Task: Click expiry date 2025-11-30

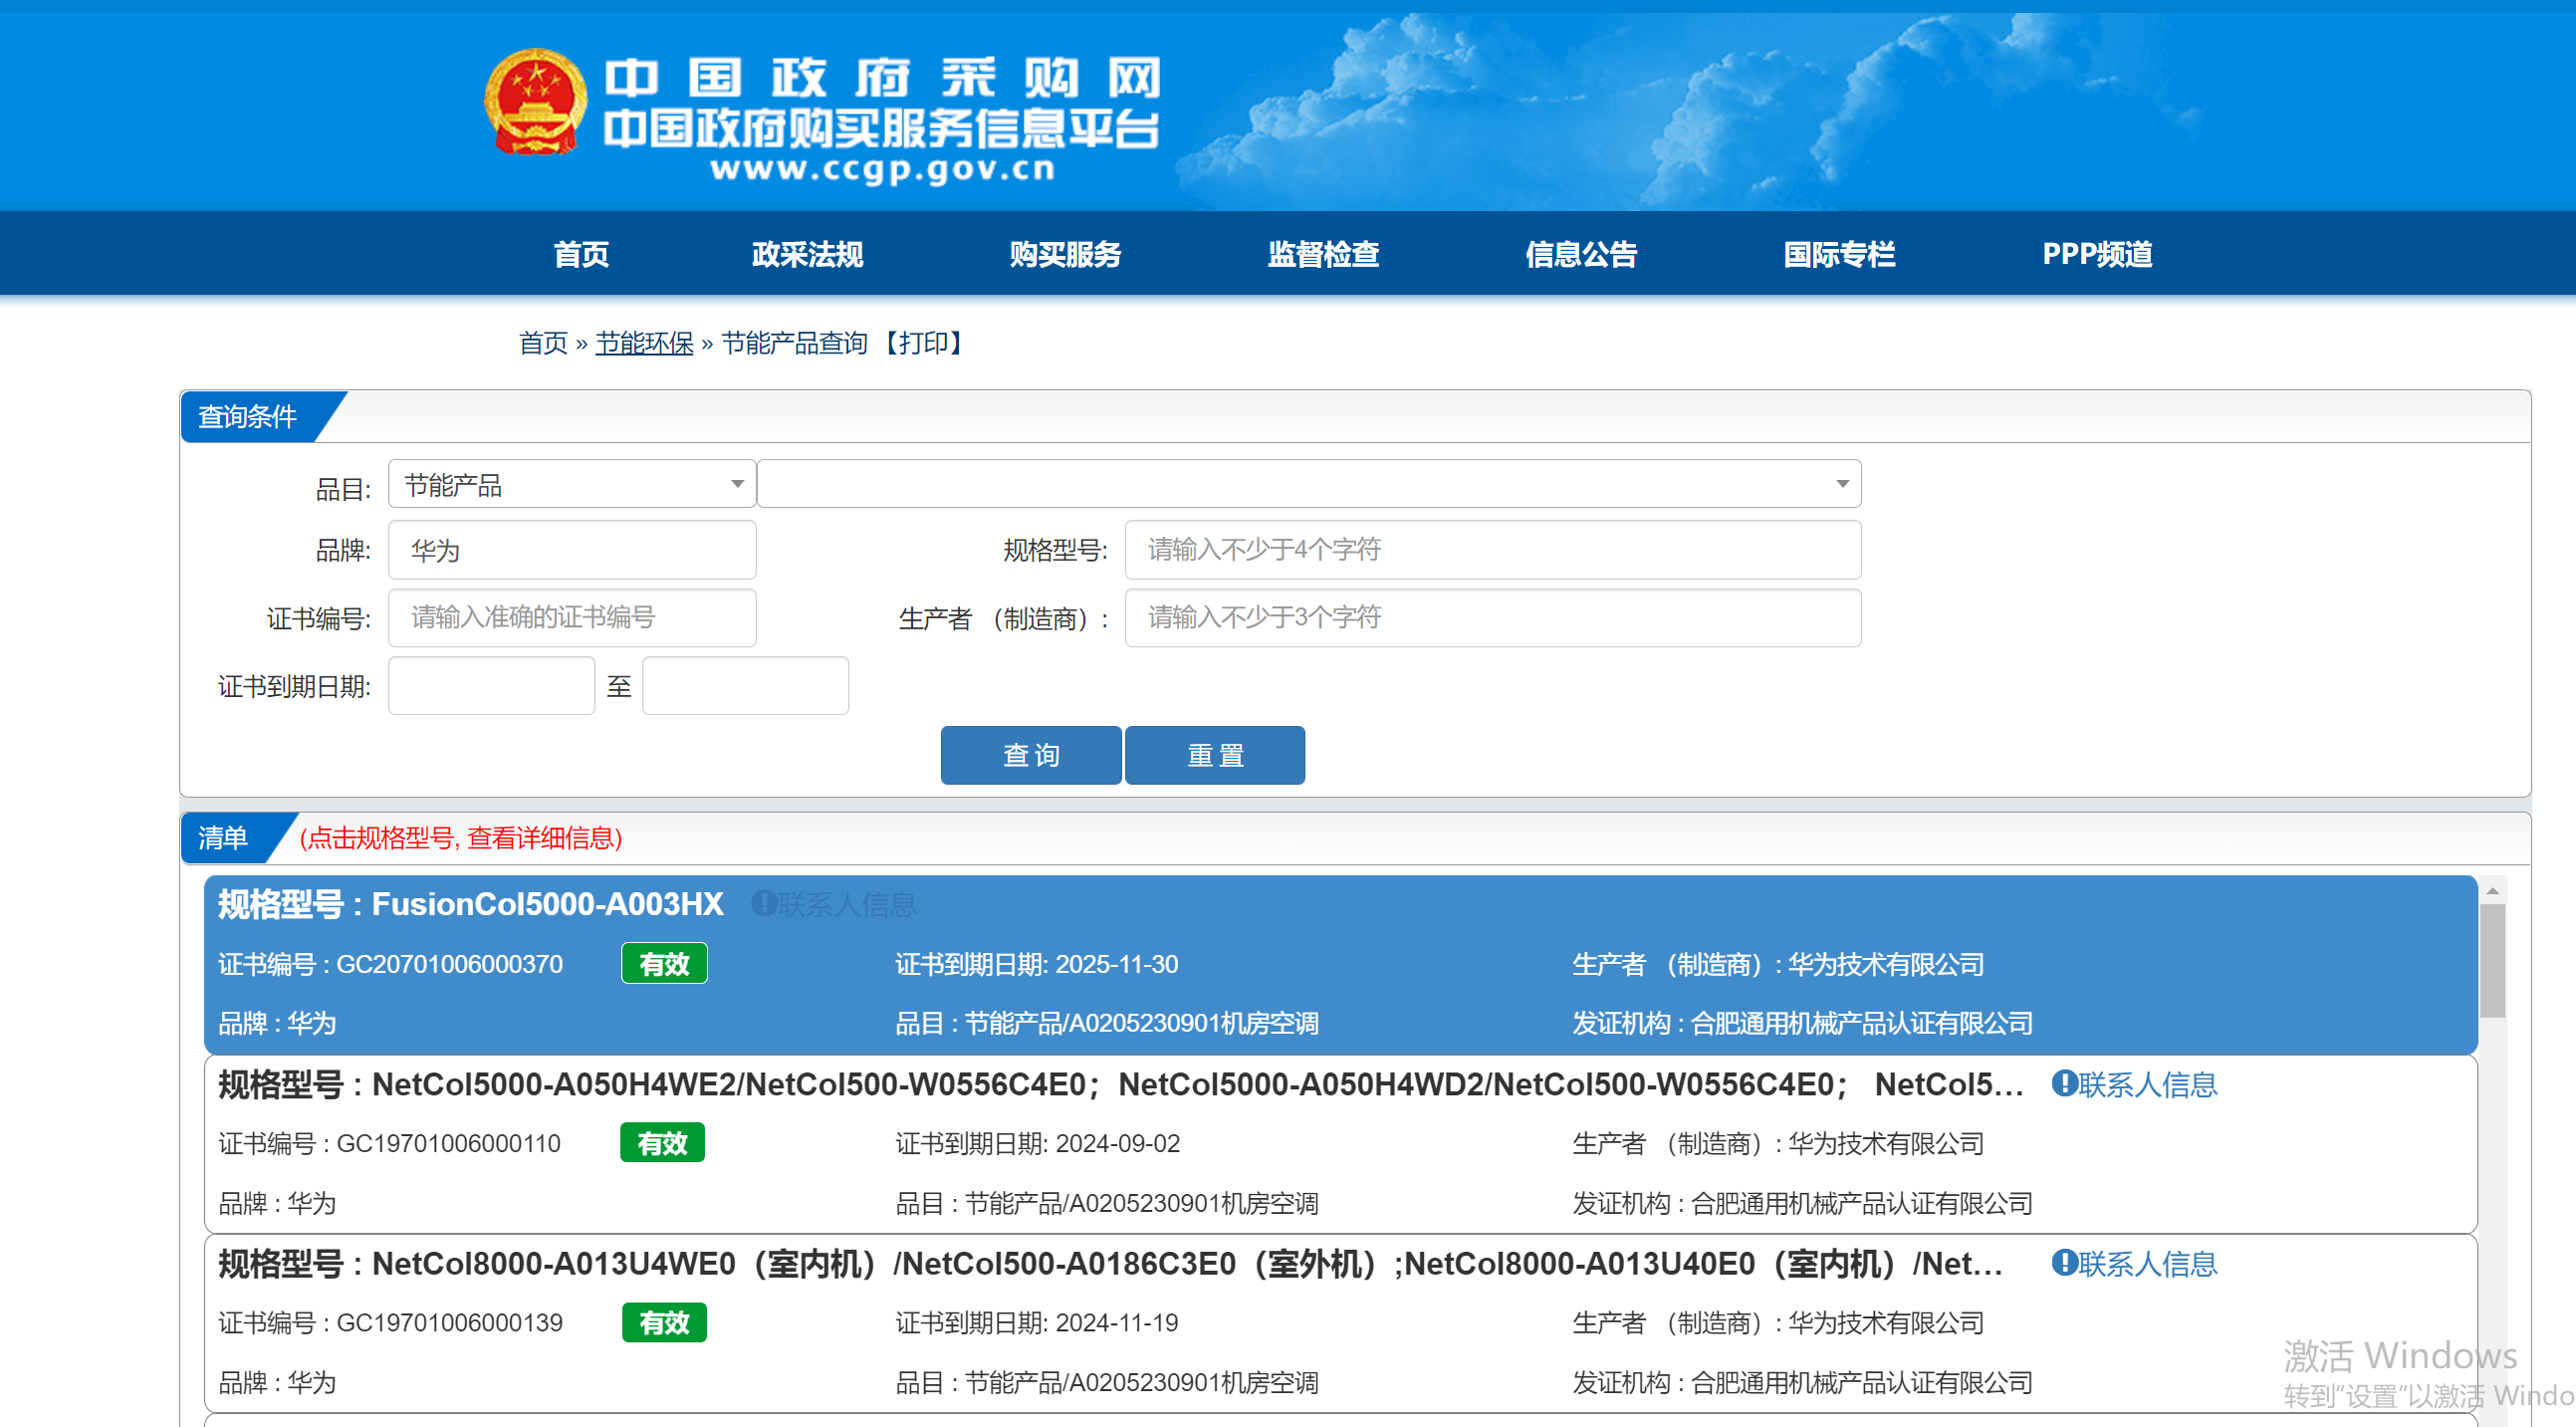Action: [x=1117, y=964]
